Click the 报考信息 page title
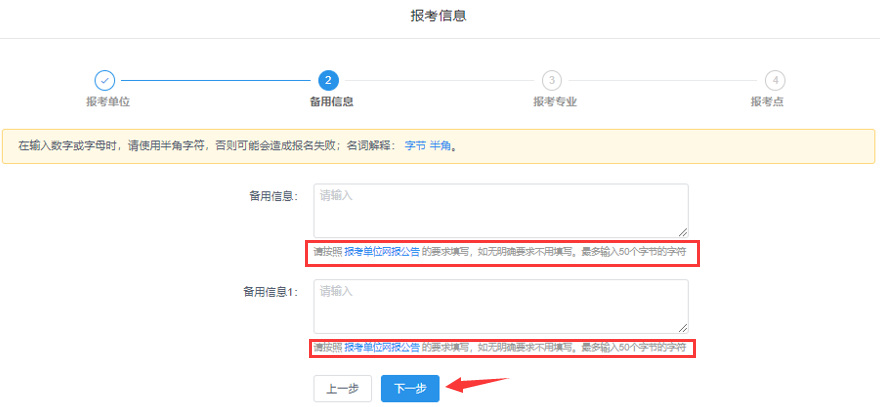The image size is (880, 407). tap(439, 17)
